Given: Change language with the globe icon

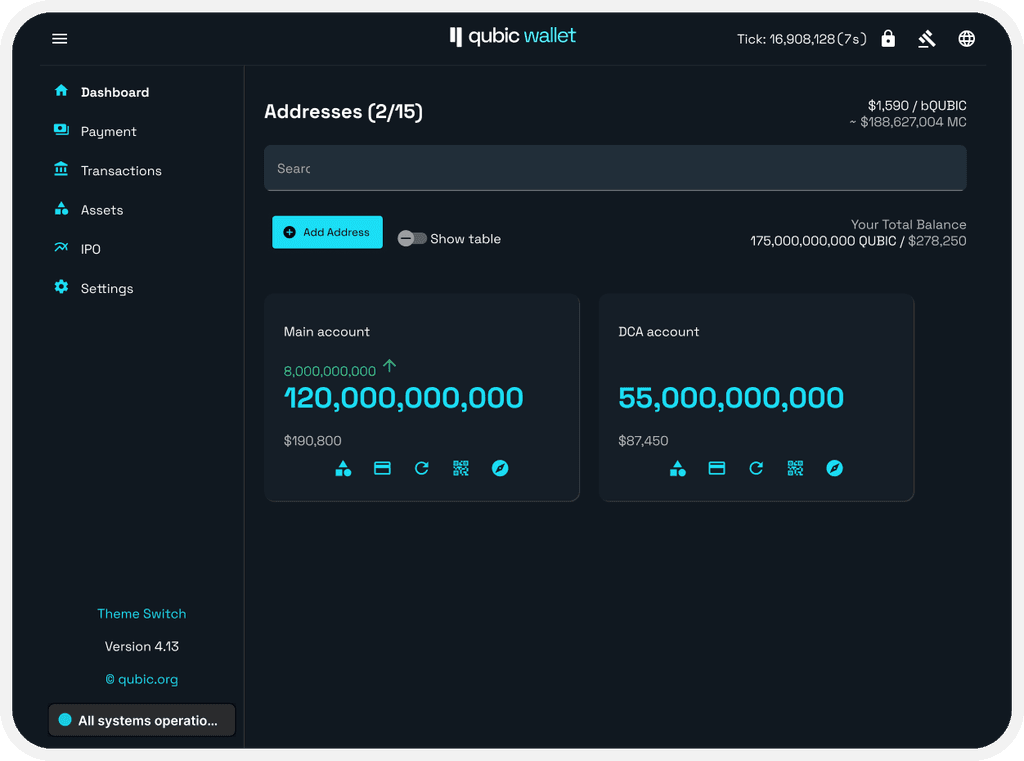Looking at the screenshot, I should tap(966, 38).
